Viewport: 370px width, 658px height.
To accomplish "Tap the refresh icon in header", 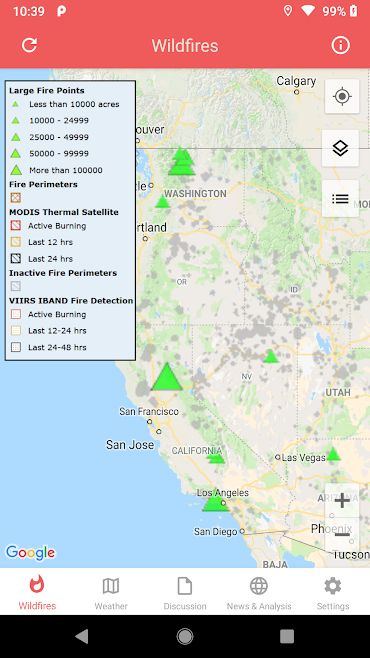I will [29, 45].
